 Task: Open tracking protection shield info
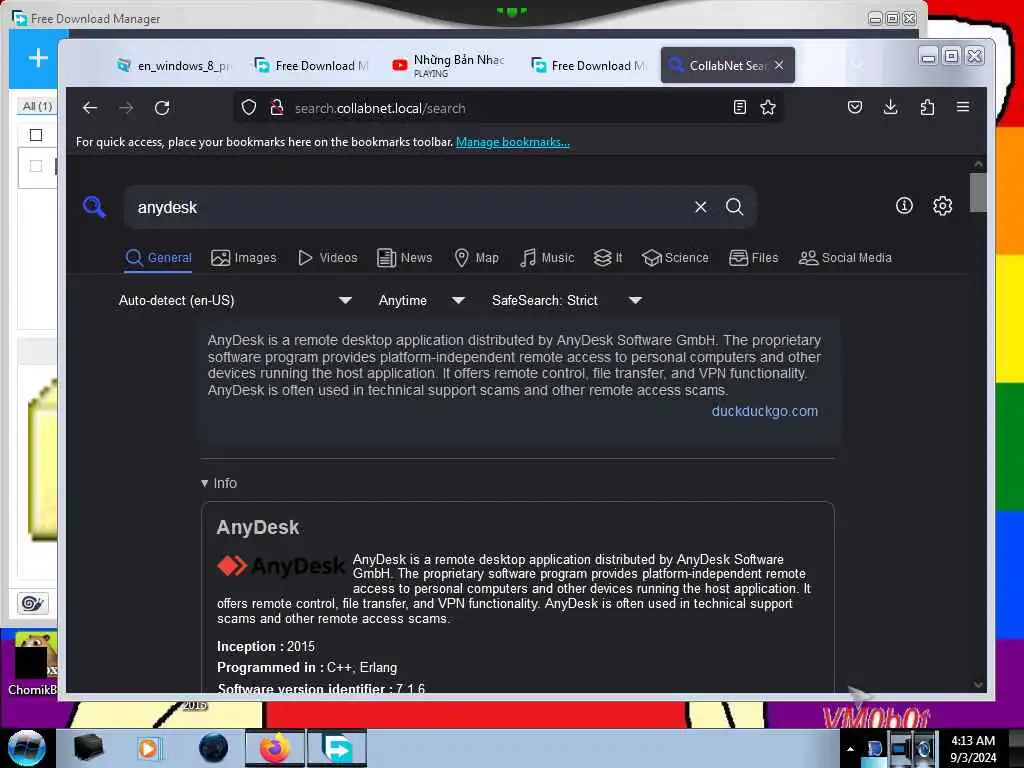point(248,108)
